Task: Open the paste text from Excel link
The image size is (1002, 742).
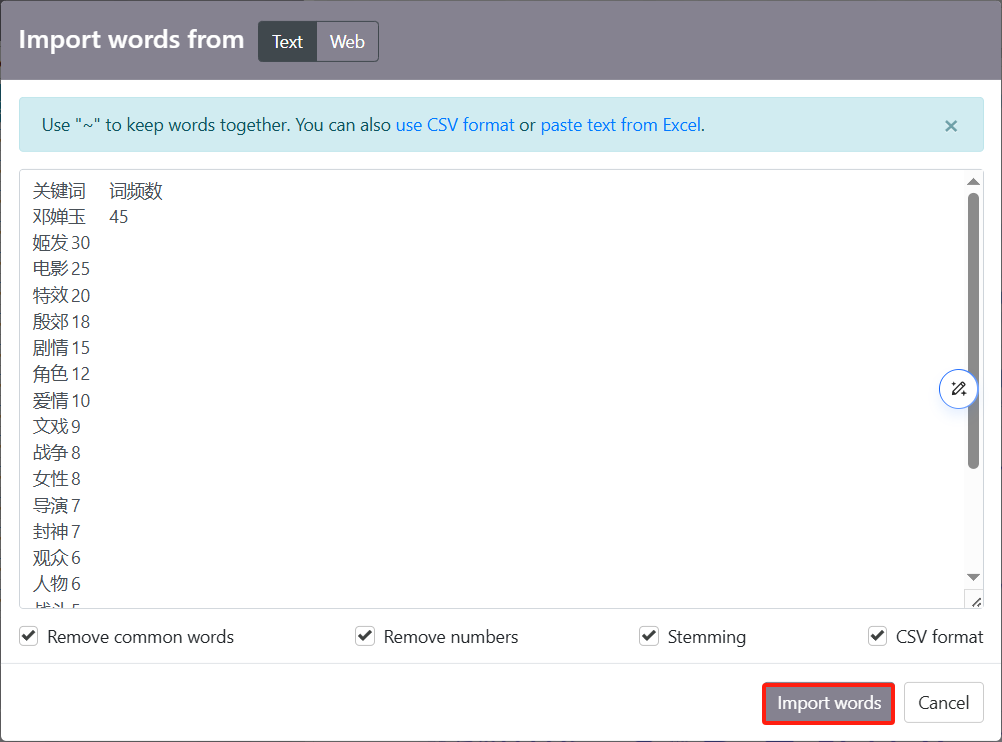Action: pos(621,125)
